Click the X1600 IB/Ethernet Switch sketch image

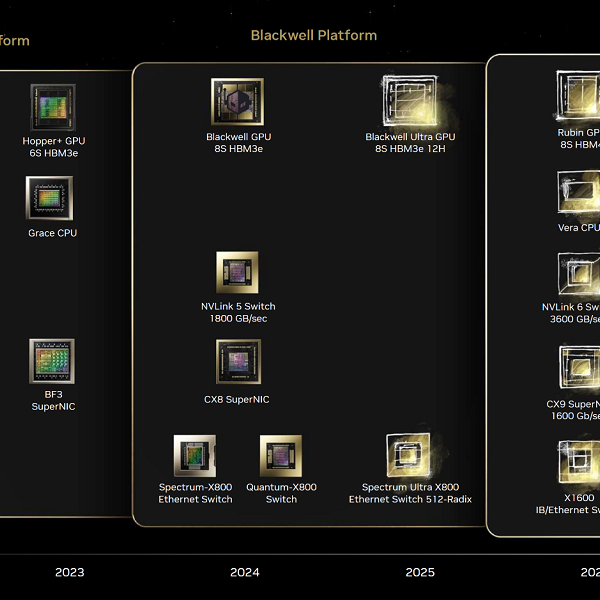[x=579, y=461]
